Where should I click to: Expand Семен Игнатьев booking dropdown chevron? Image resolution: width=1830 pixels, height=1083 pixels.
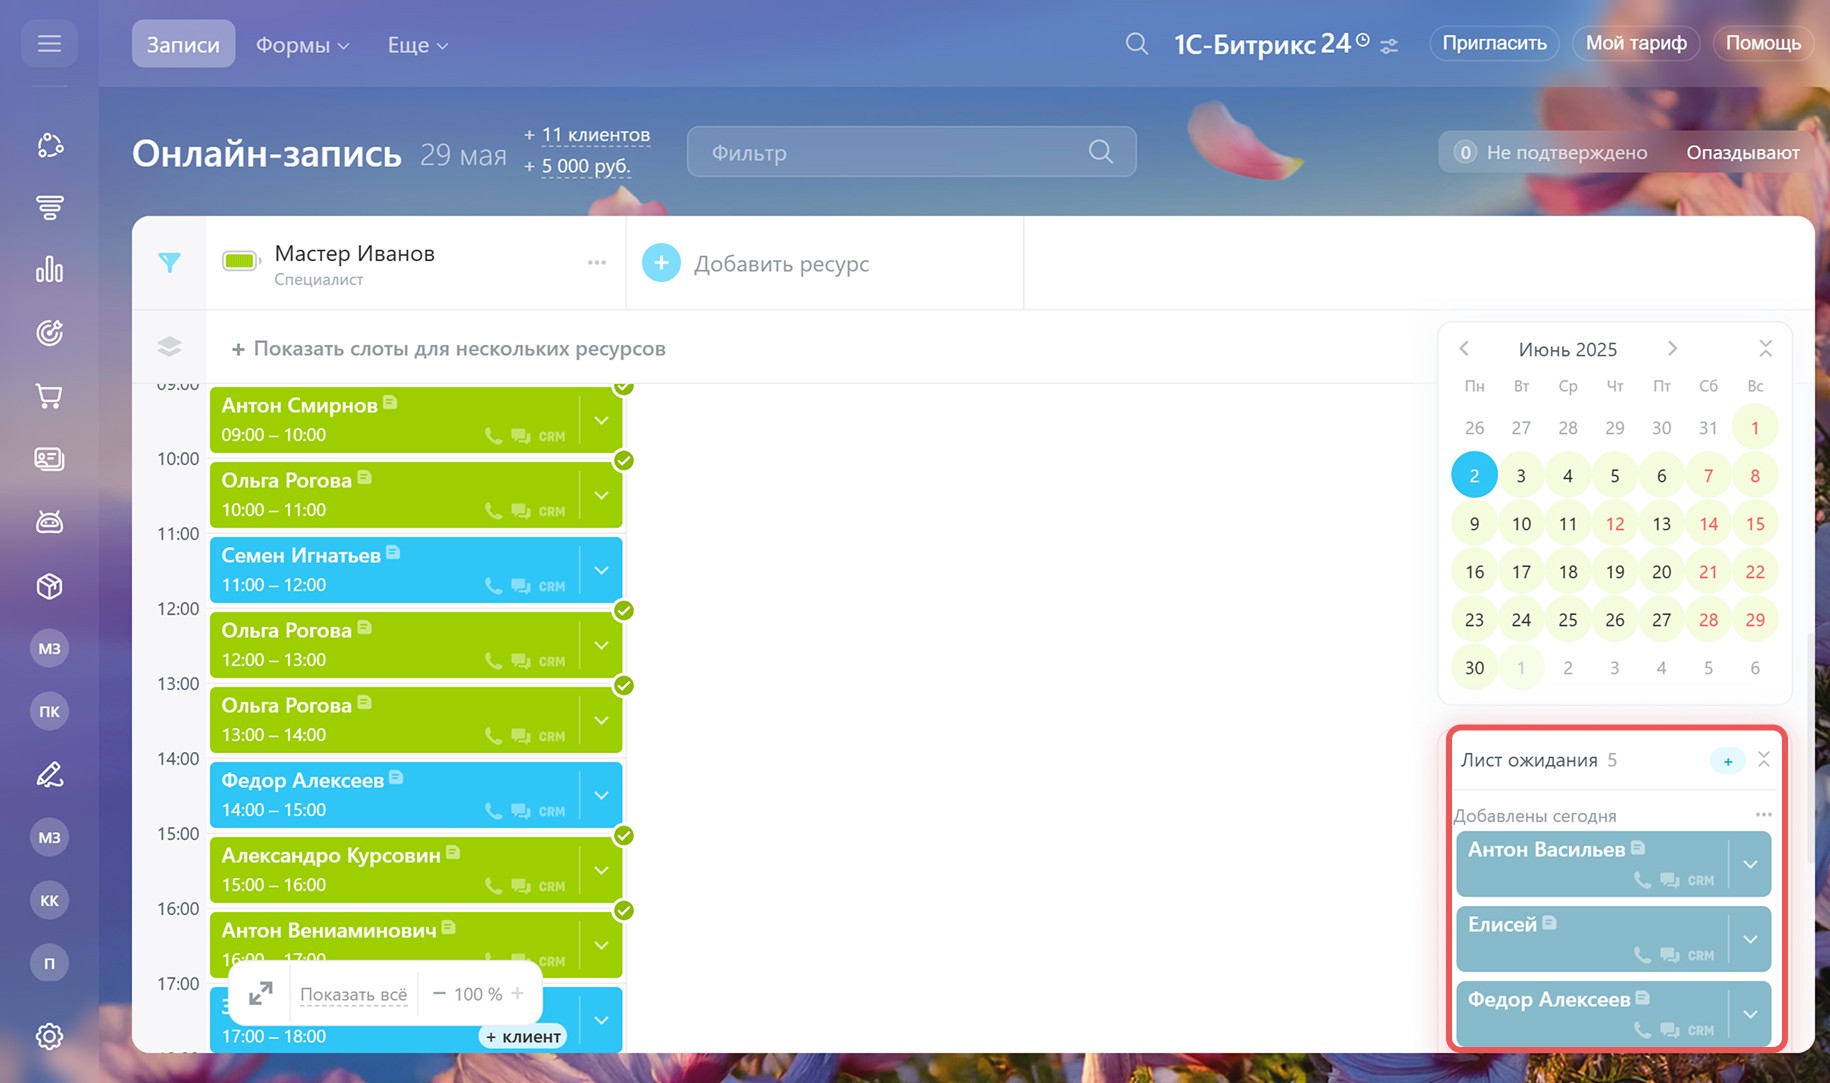coord(601,570)
